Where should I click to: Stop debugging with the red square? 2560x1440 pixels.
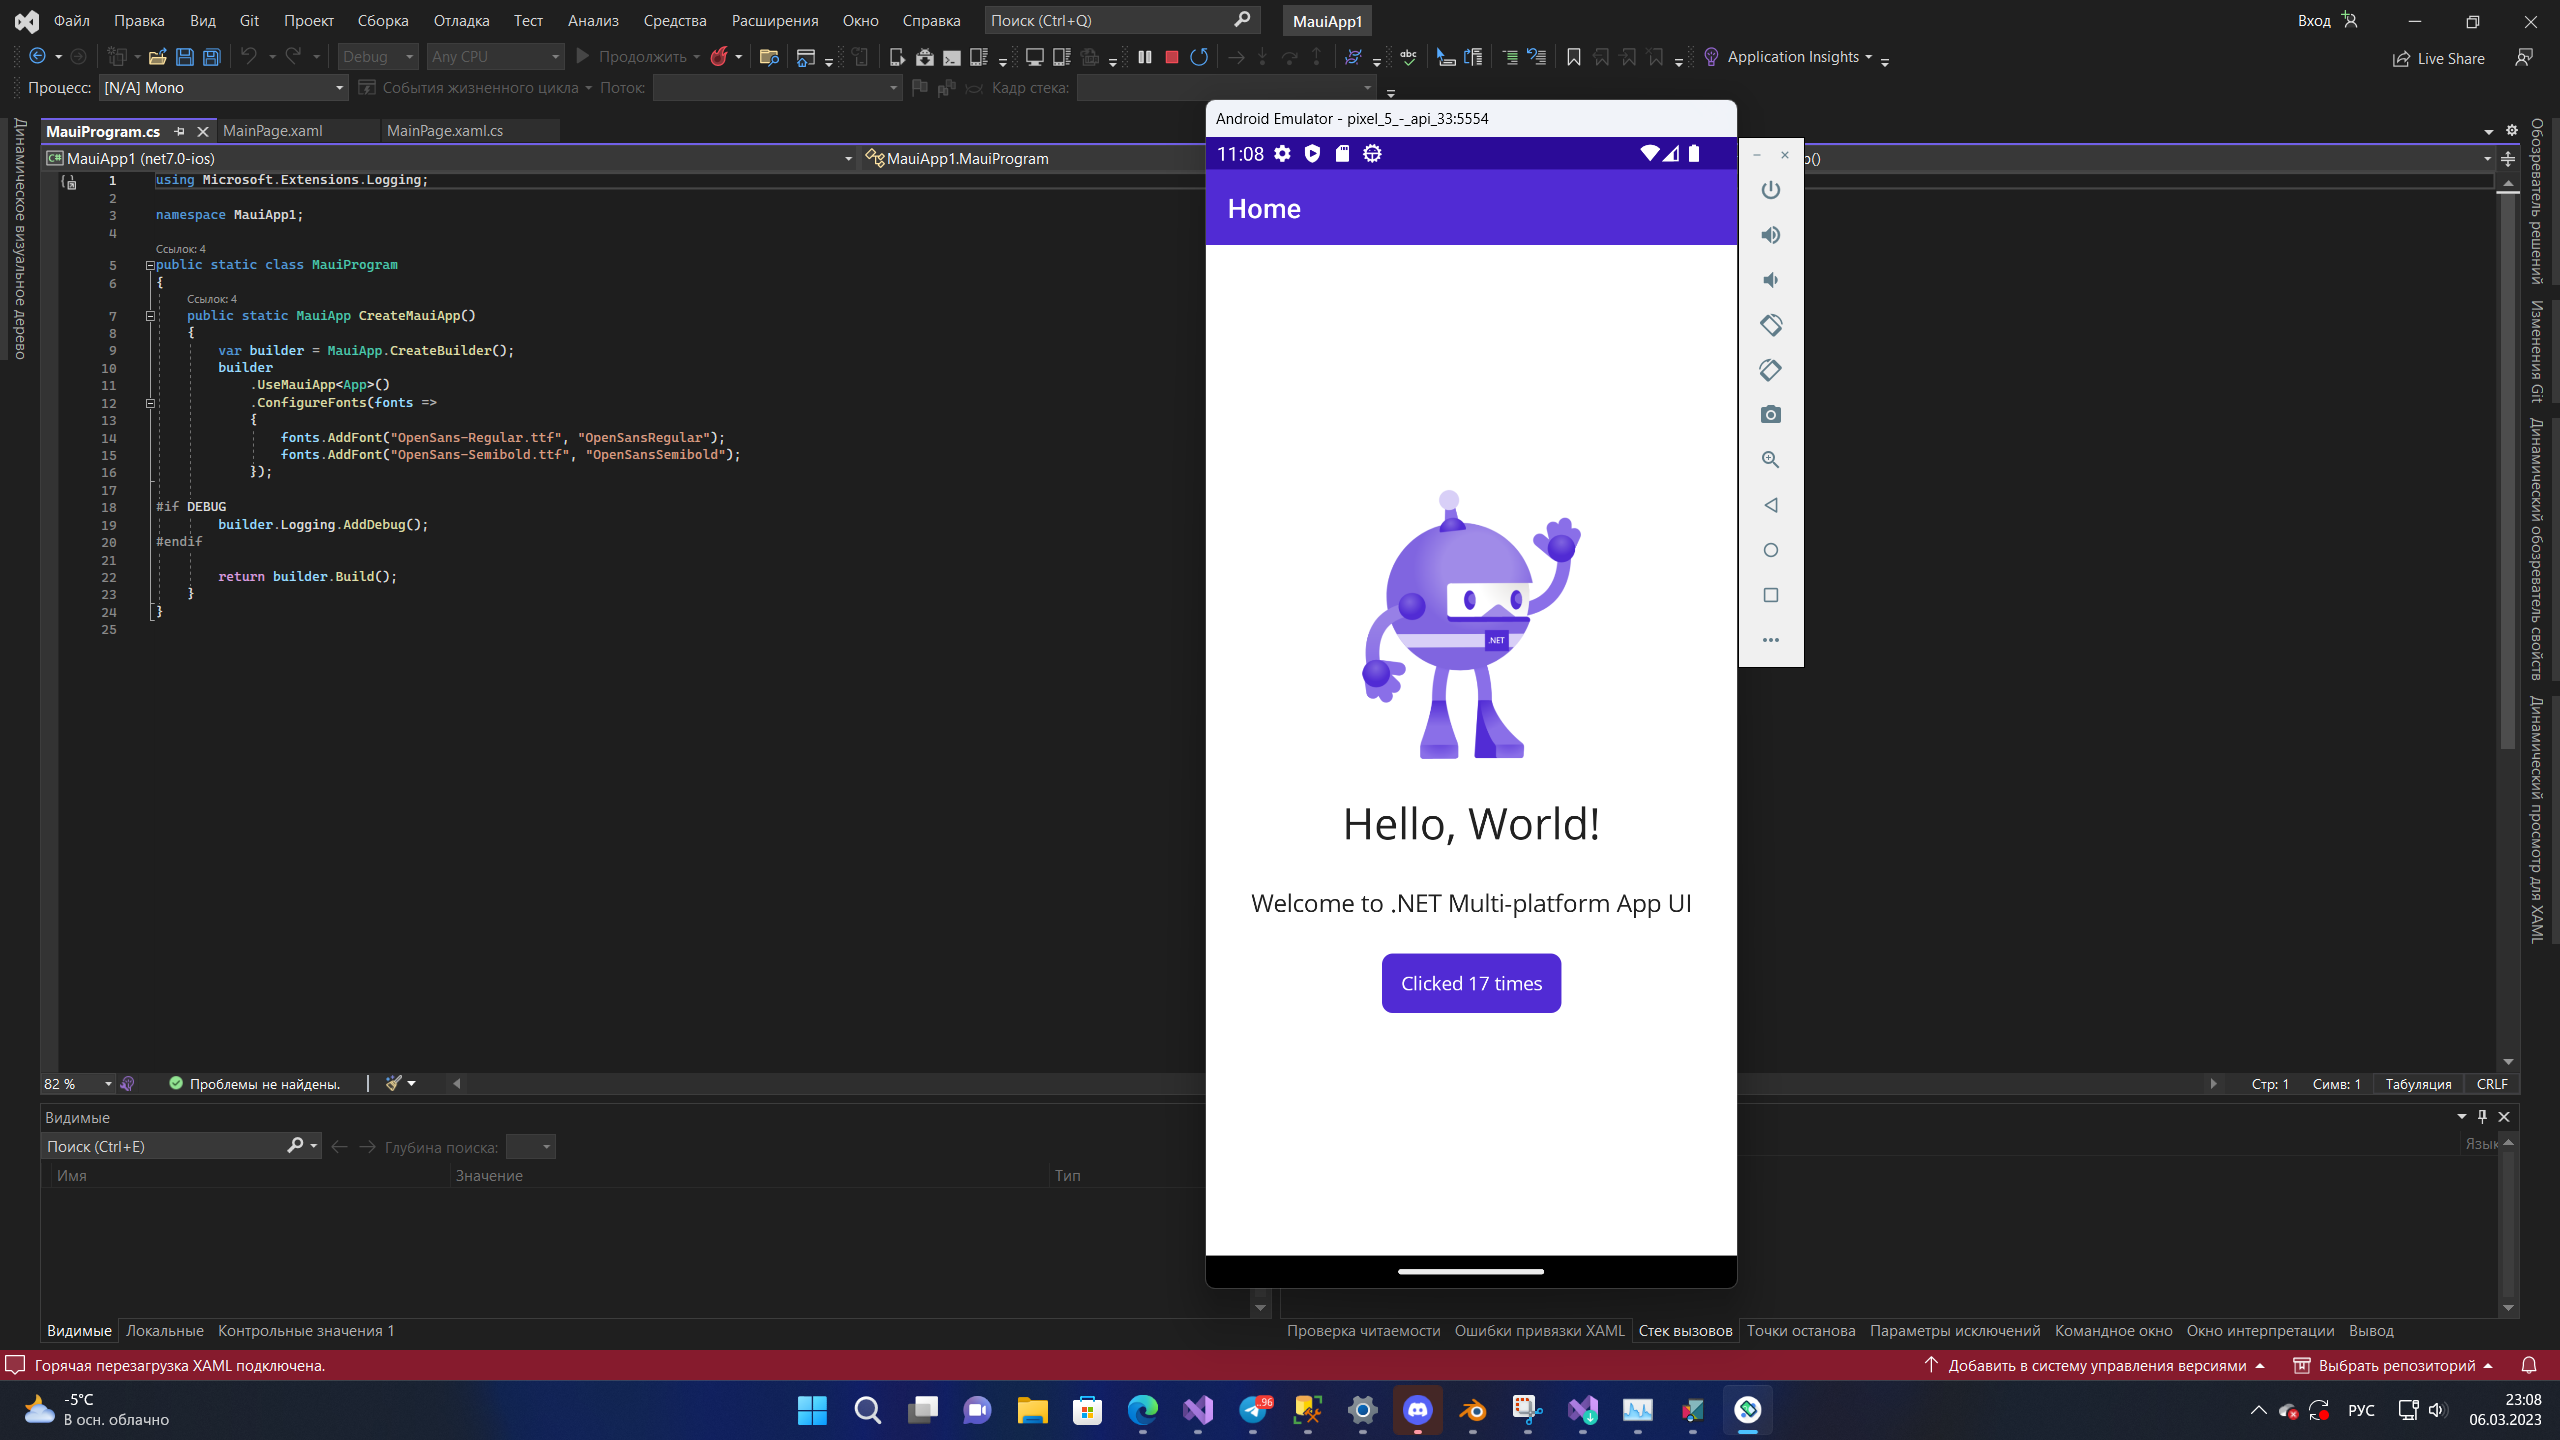1172,57
